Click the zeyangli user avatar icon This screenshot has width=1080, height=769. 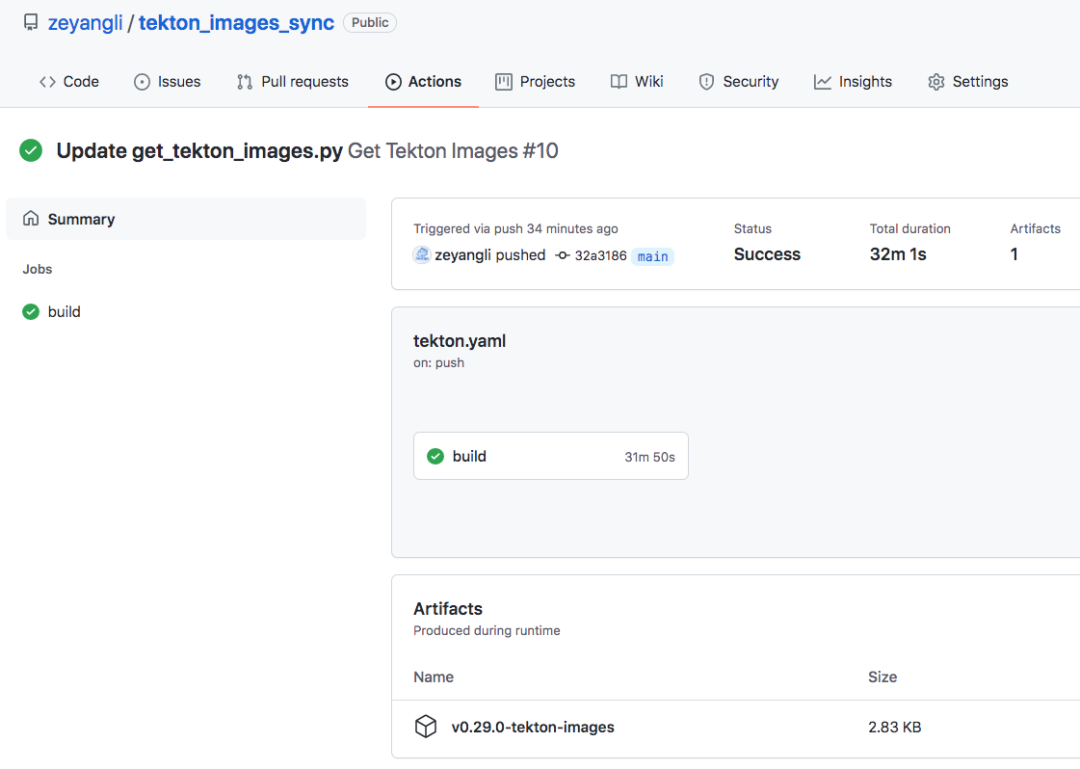pyautogui.click(x=422, y=255)
